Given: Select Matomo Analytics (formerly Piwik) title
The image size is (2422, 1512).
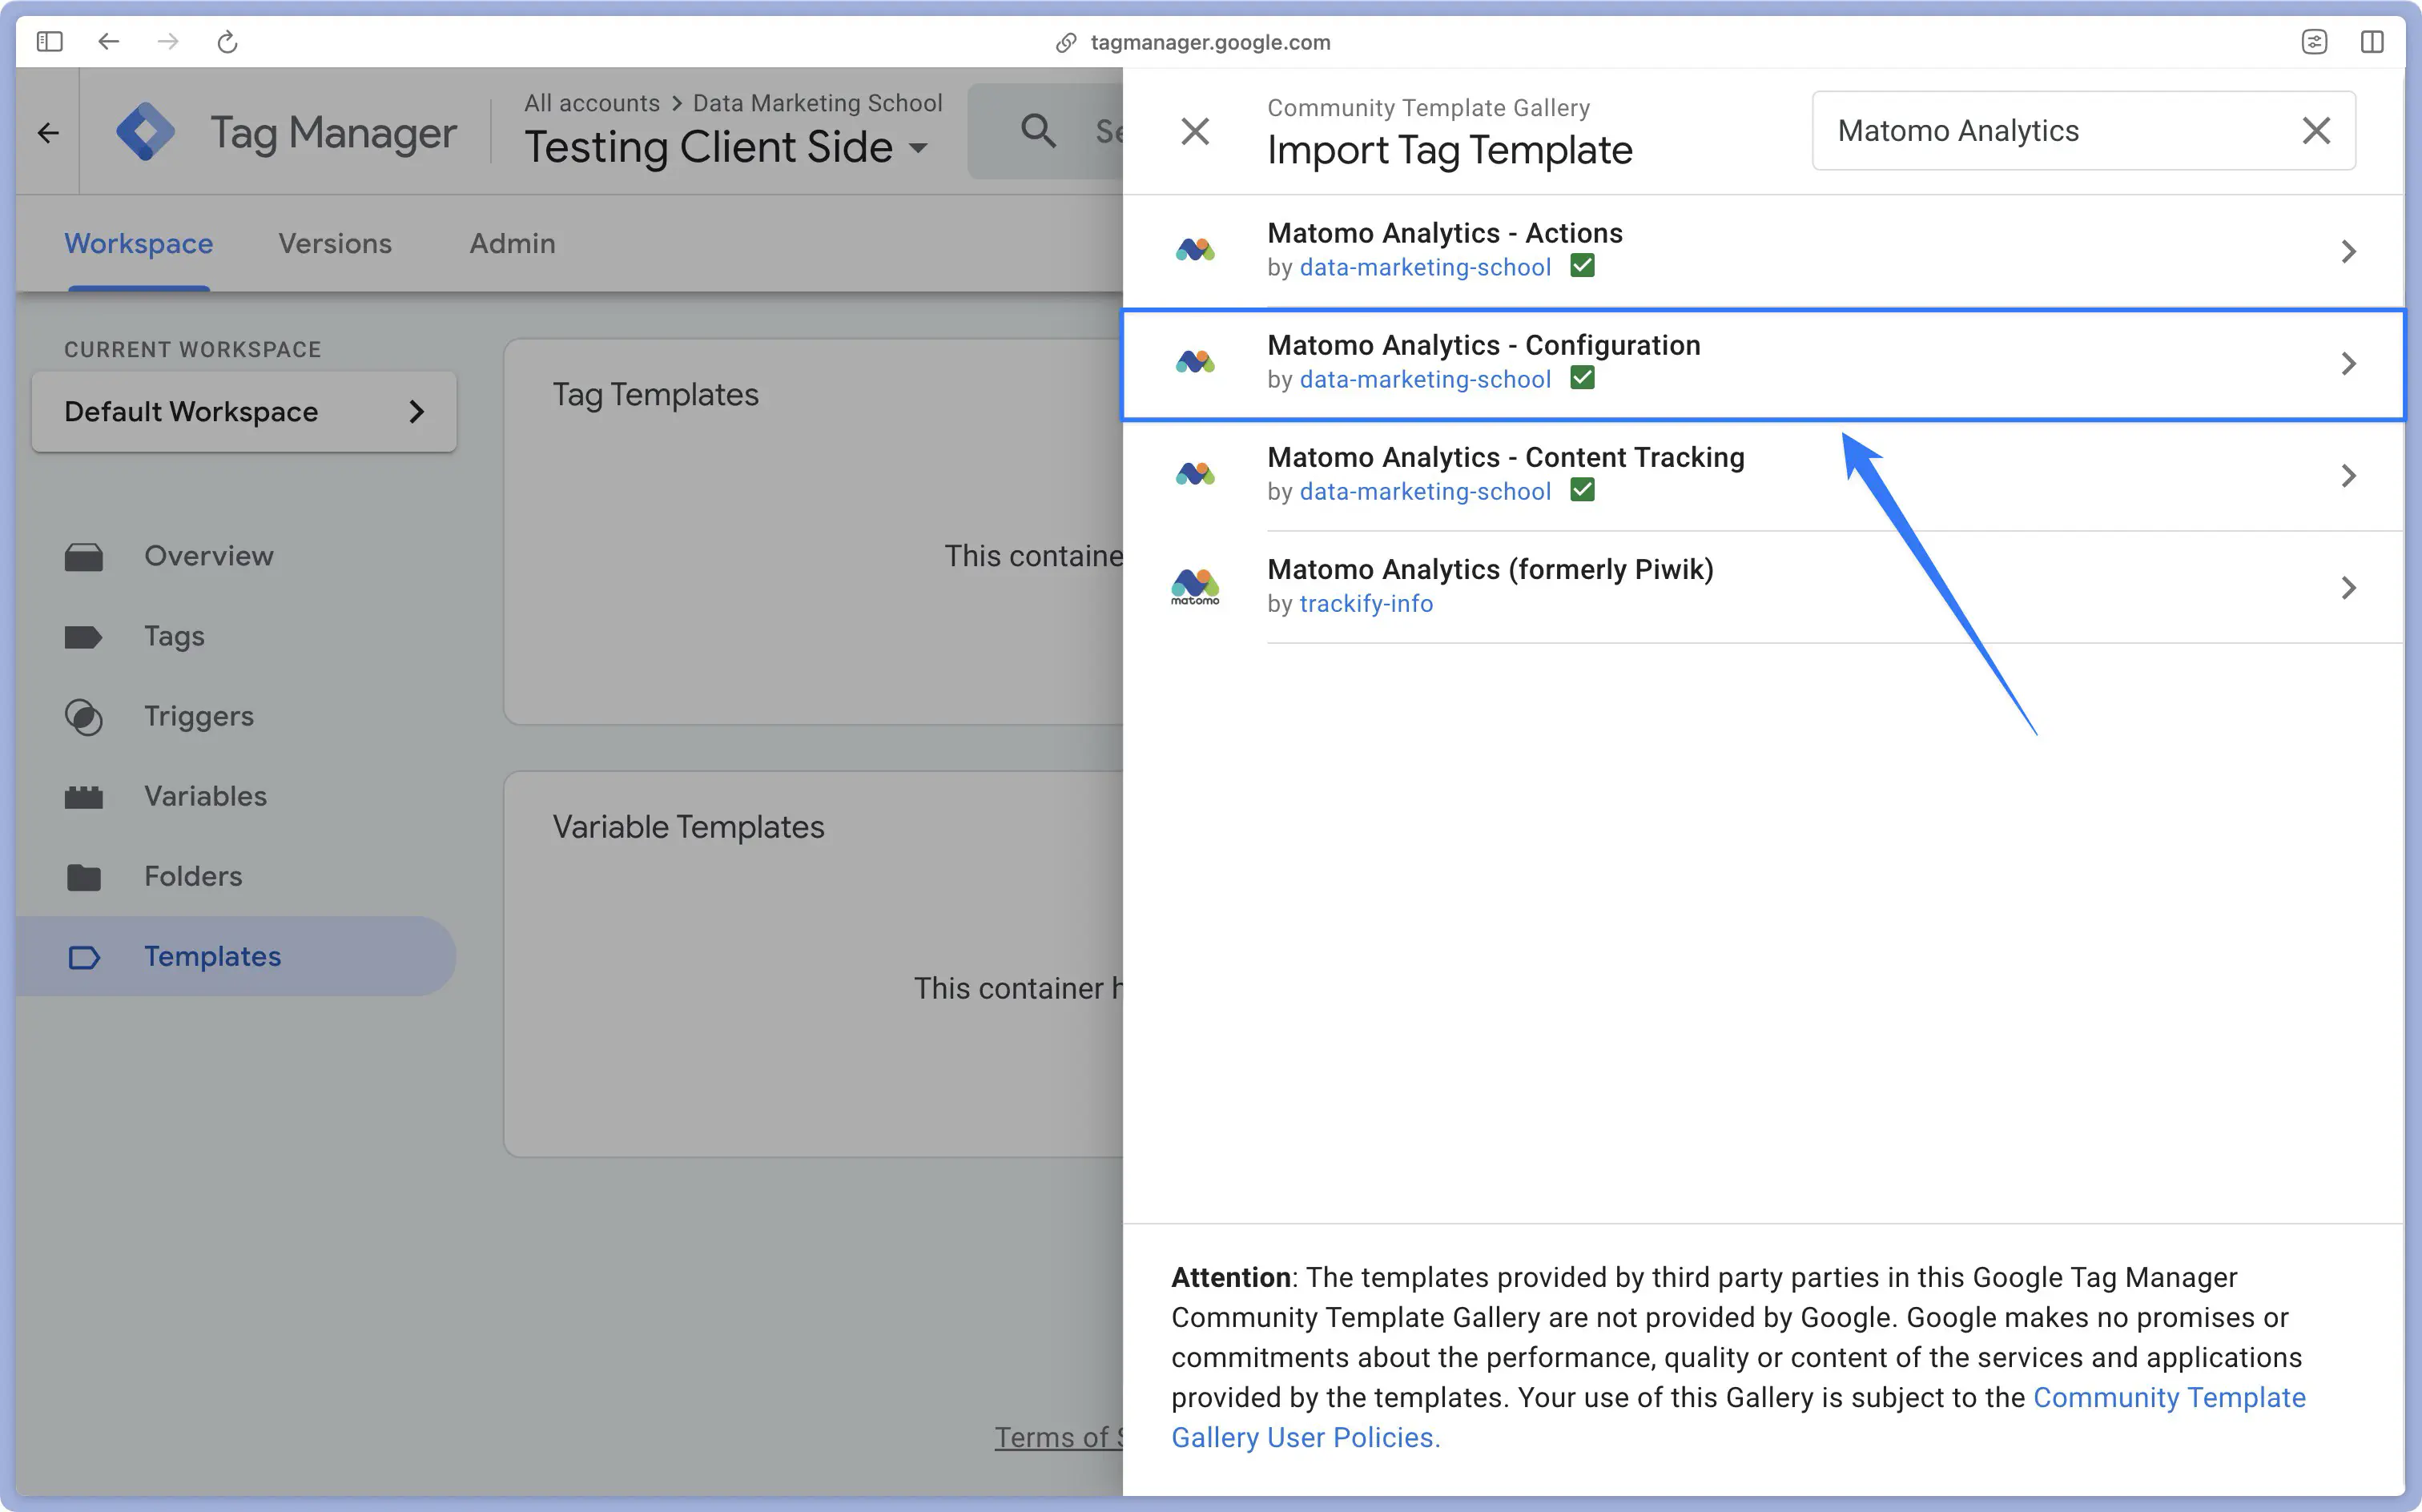Looking at the screenshot, I should 1490,569.
